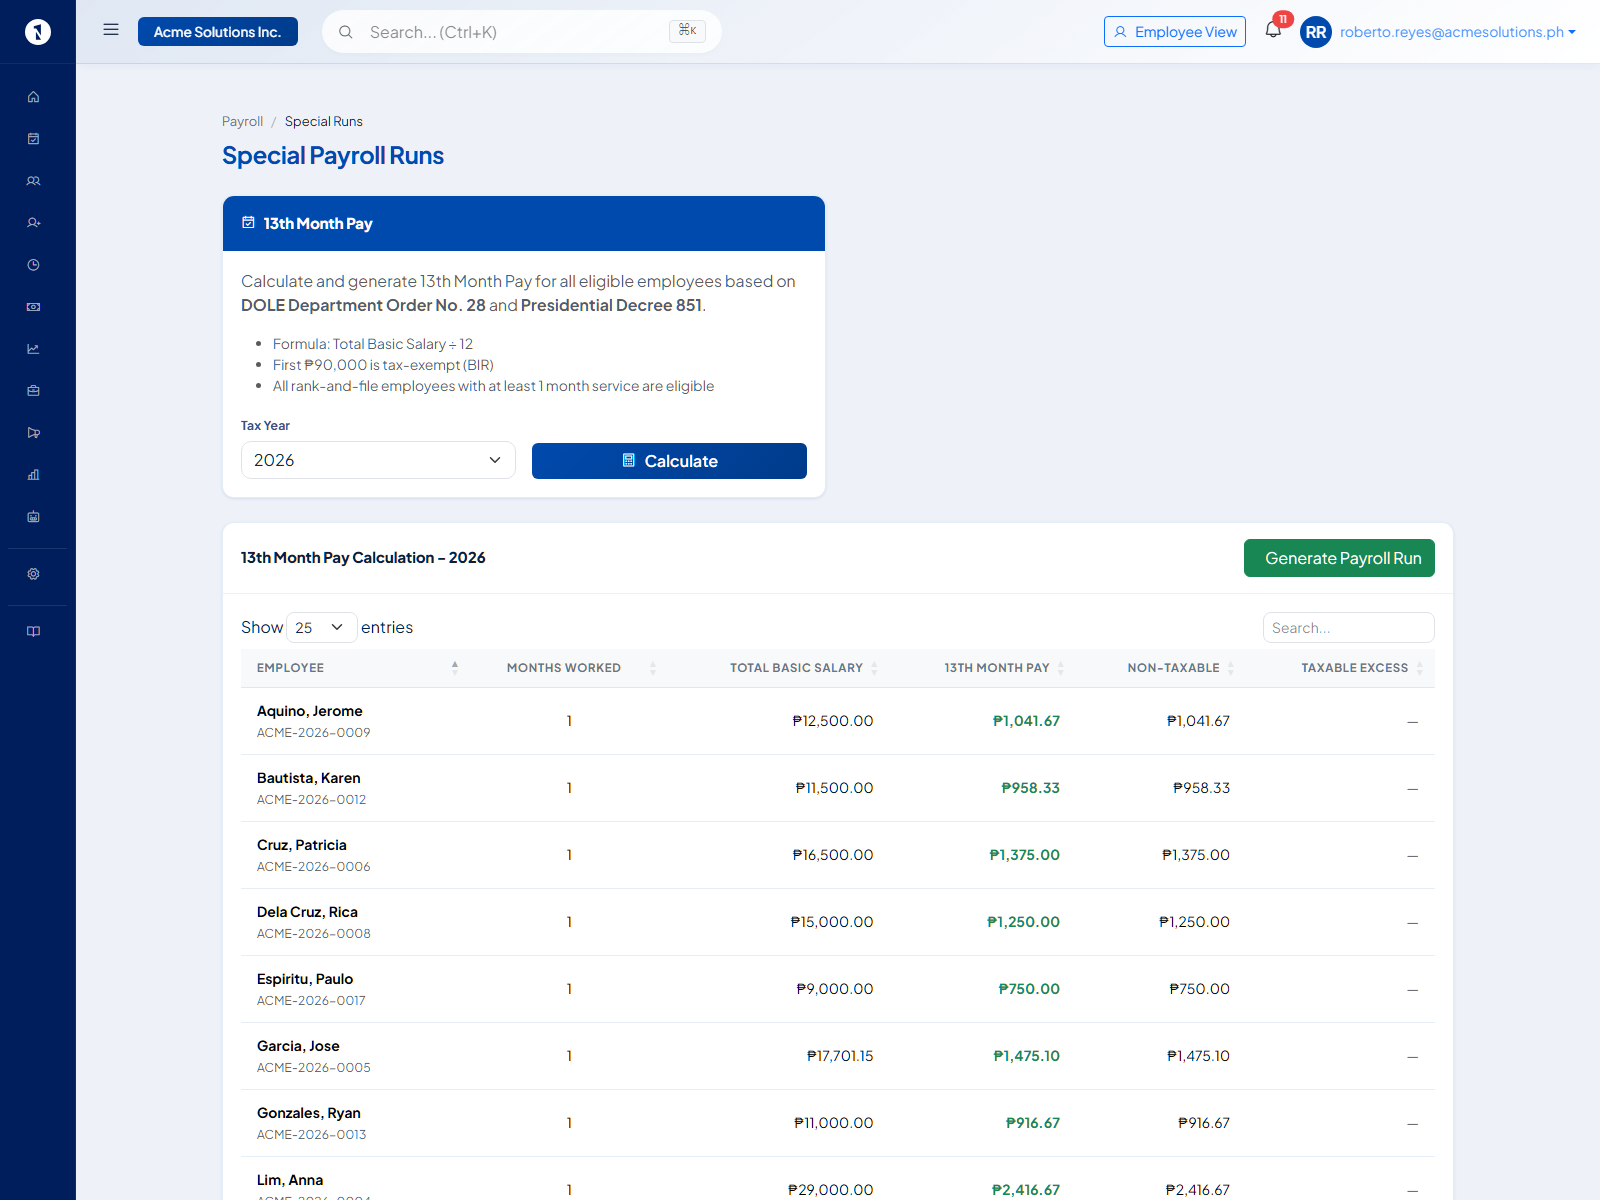Open the robot assistant icon in sidebar
1600x1200 pixels.
coord(33,517)
